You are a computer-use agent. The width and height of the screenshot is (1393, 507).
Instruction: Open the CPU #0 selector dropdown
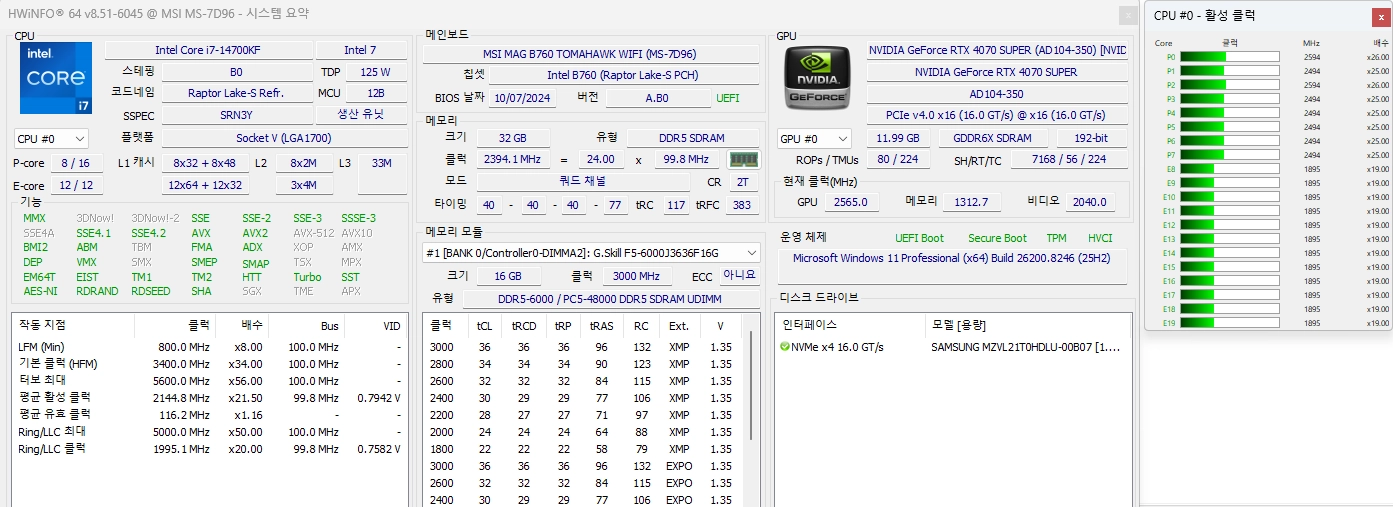[51, 139]
